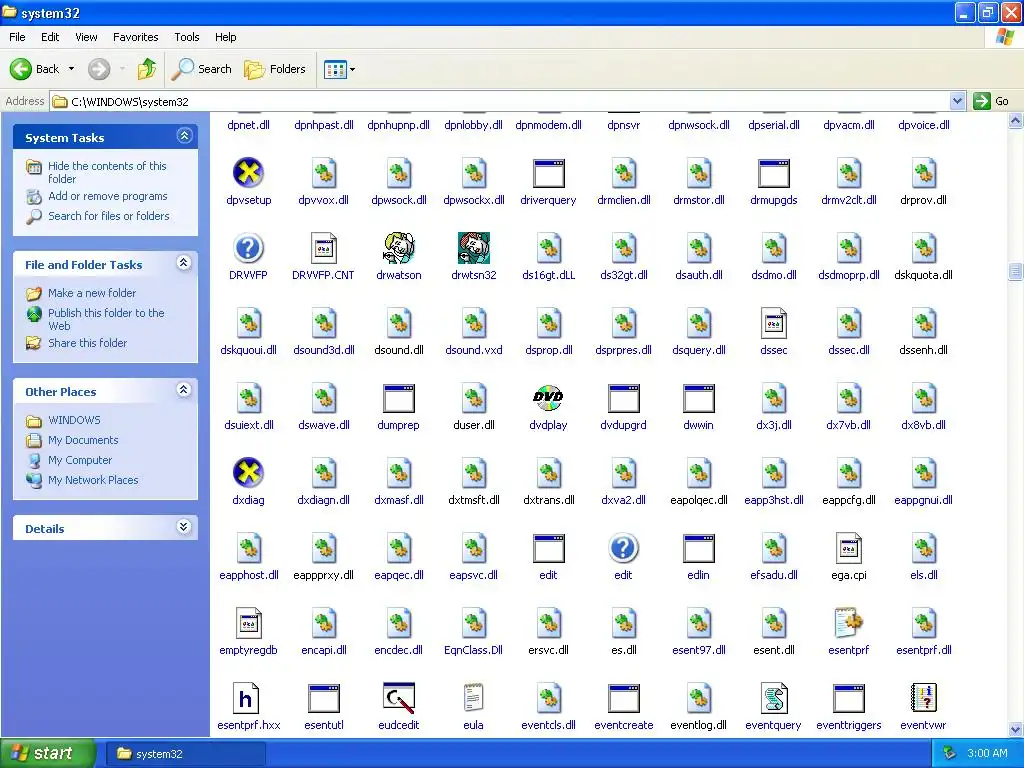Open the dpvsetup application icon
Image resolution: width=1024 pixels, height=768 pixels.
tap(248, 173)
